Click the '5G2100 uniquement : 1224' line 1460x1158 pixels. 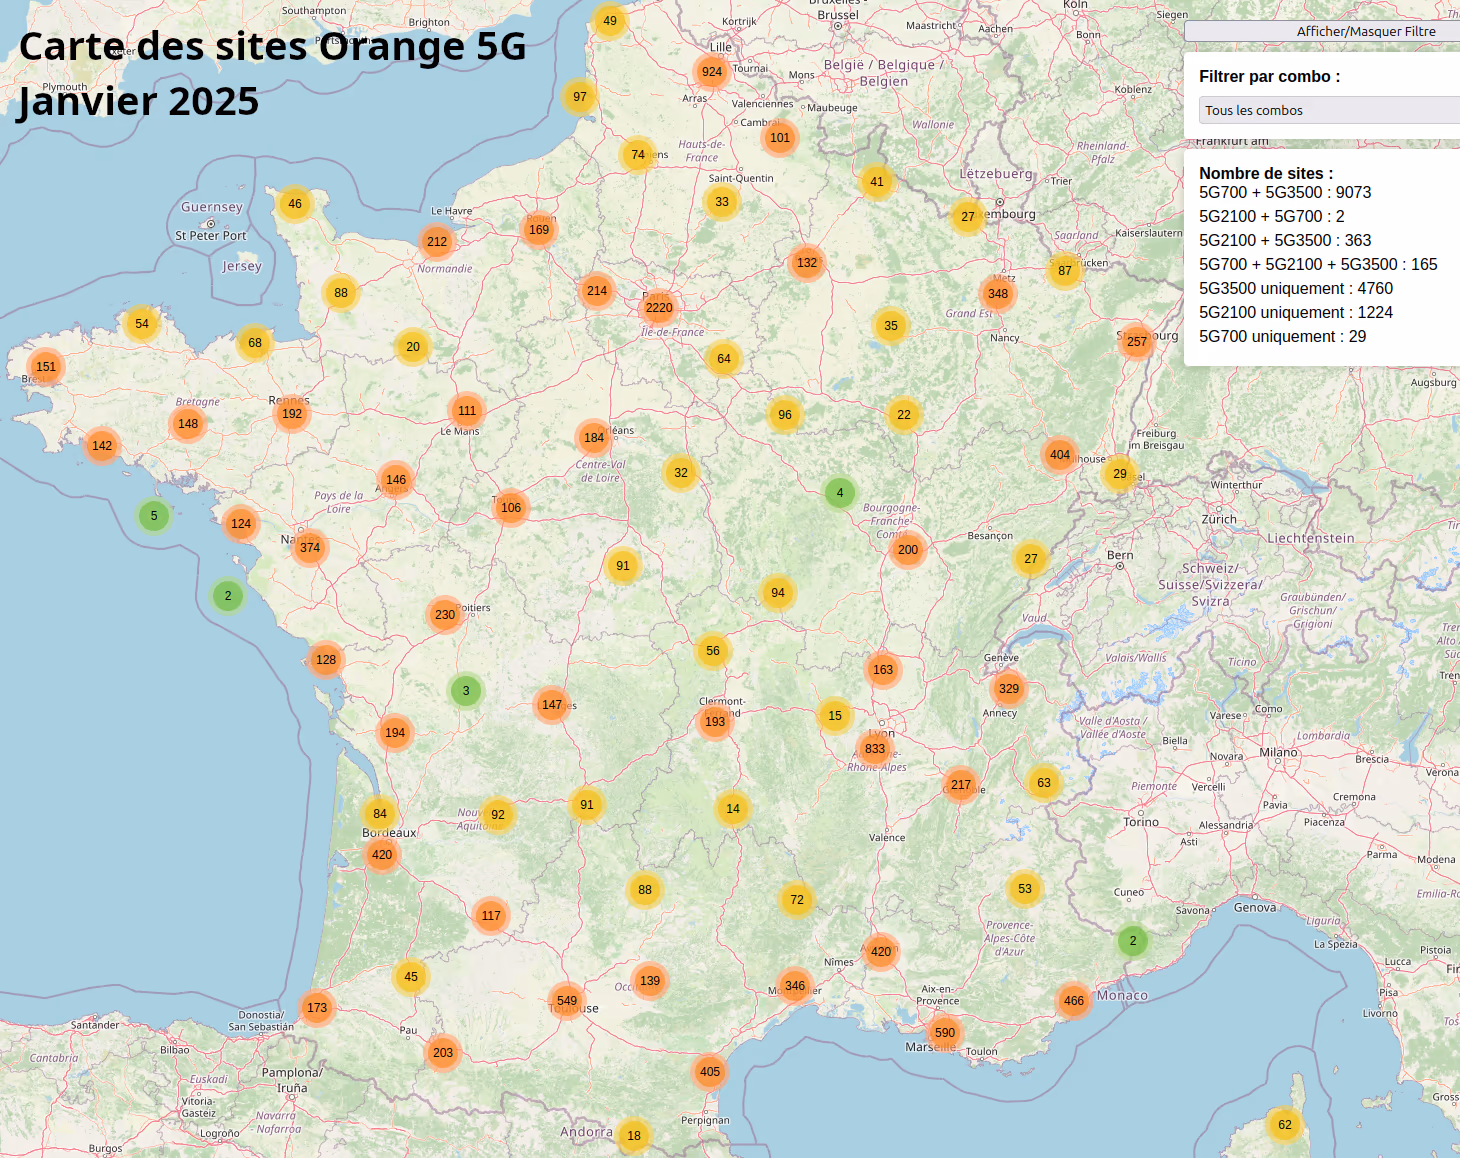pyautogui.click(x=1296, y=312)
